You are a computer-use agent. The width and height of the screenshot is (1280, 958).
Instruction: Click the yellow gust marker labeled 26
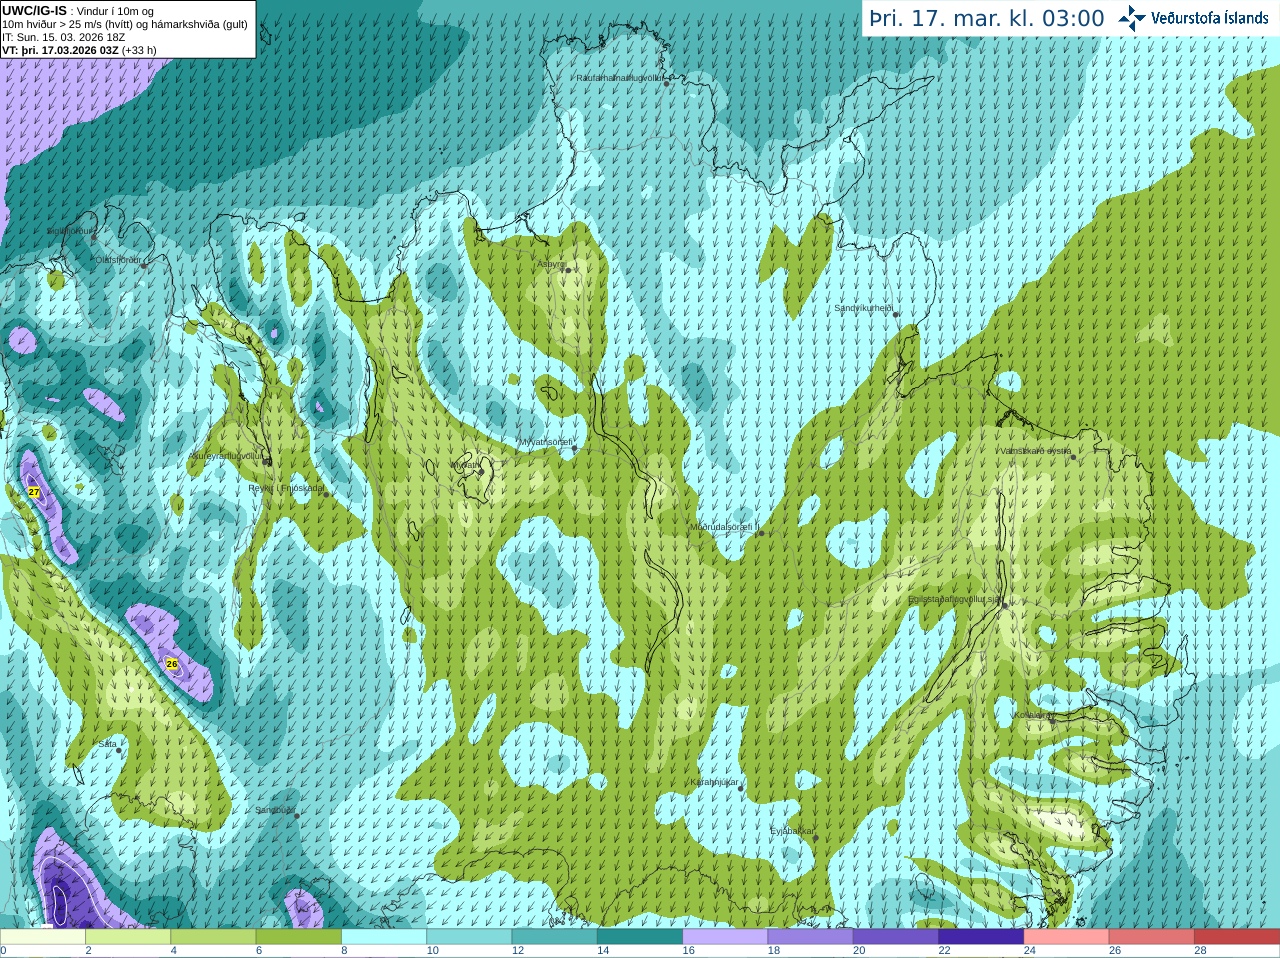(x=172, y=664)
